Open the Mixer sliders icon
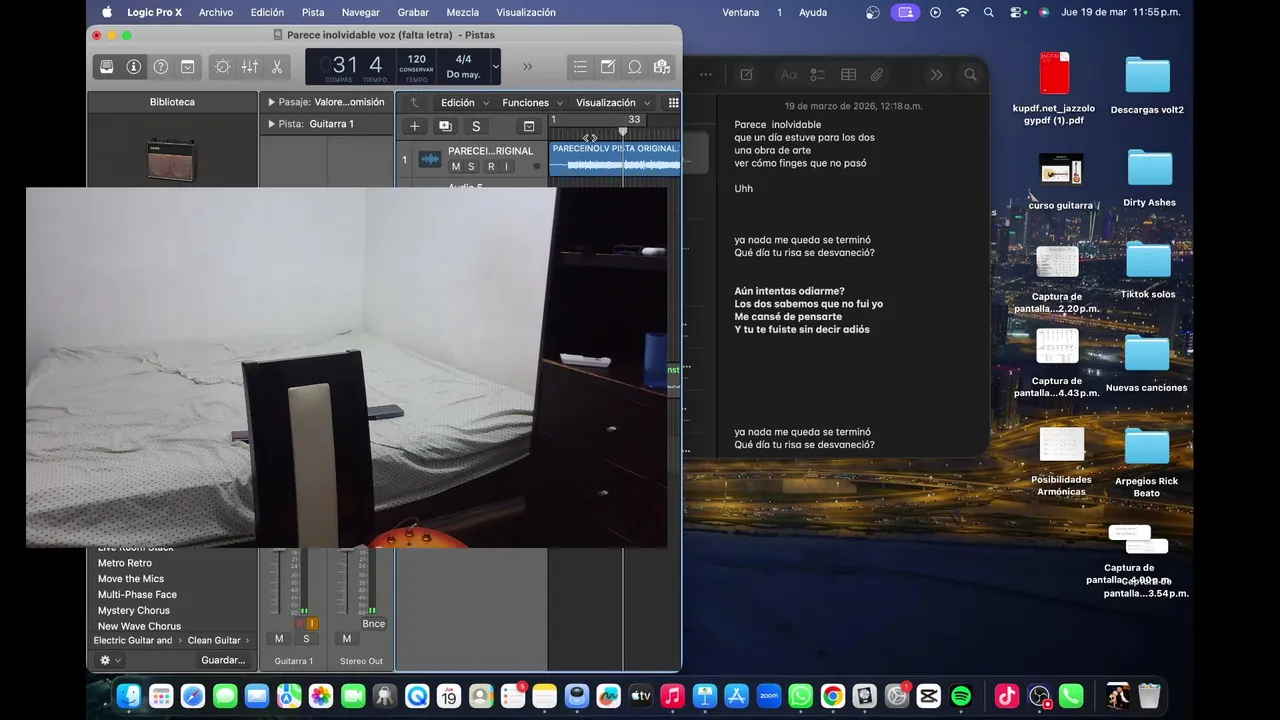 (x=250, y=67)
